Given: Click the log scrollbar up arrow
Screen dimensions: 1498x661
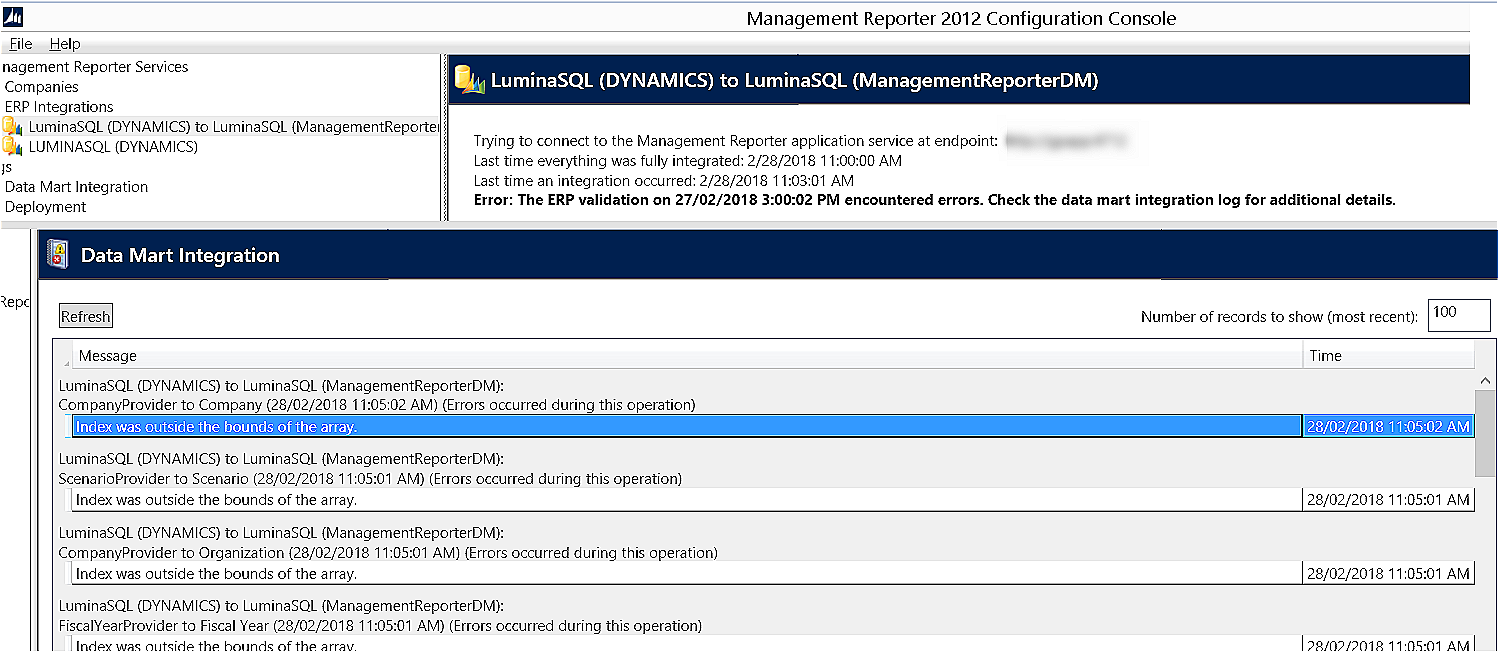Looking at the screenshot, I should (1485, 381).
